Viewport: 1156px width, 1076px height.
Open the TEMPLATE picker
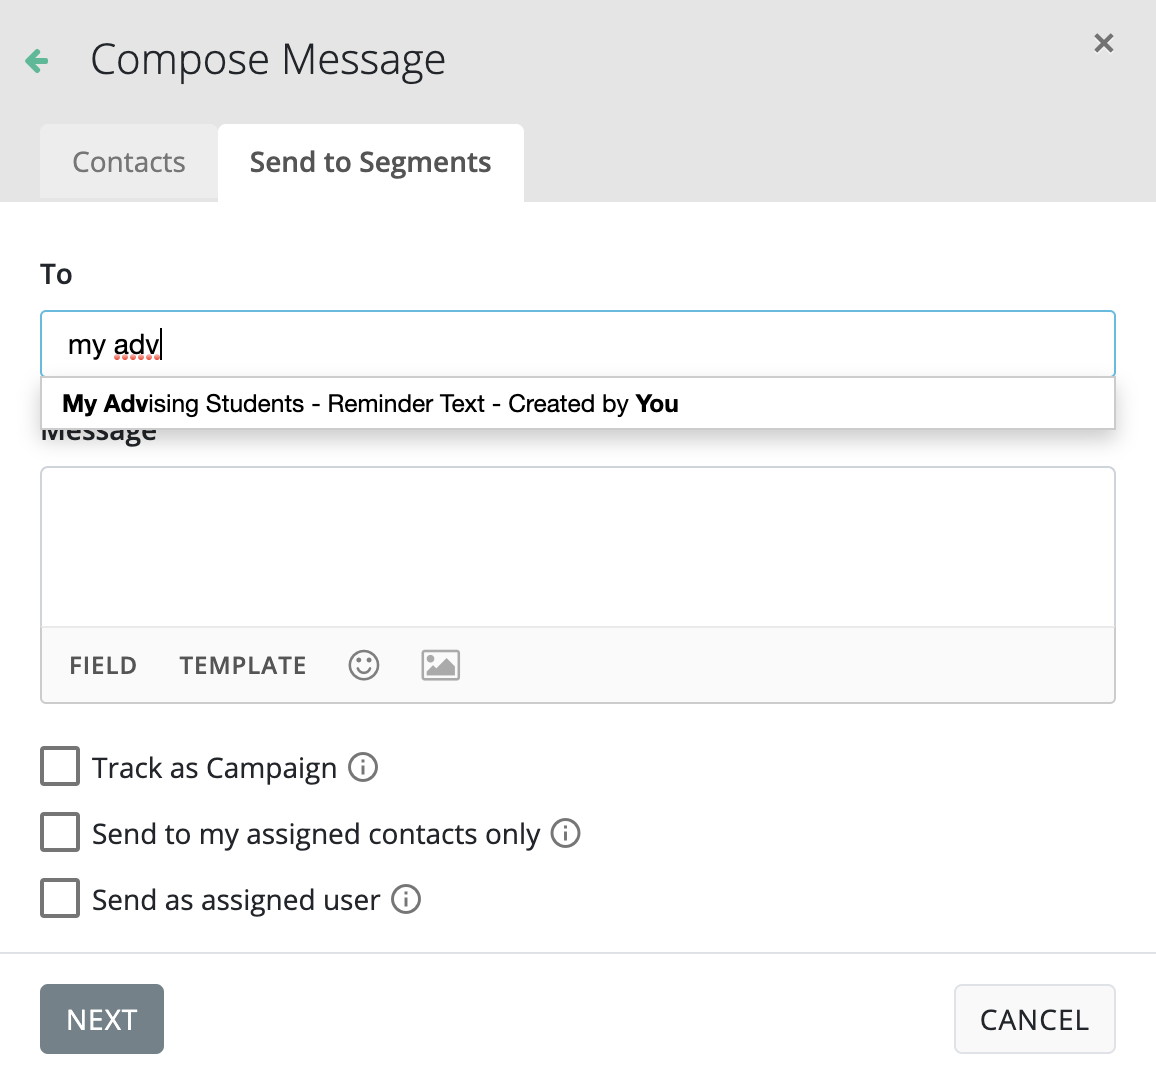coord(243,665)
